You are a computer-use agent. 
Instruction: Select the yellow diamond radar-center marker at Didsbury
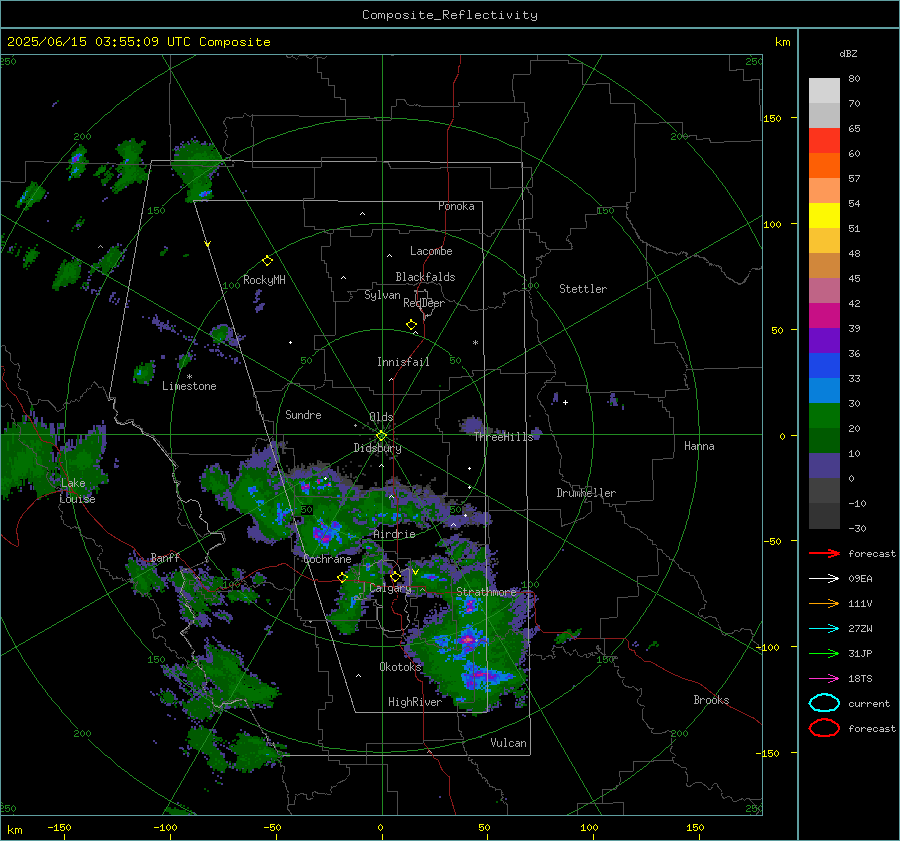click(381, 436)
